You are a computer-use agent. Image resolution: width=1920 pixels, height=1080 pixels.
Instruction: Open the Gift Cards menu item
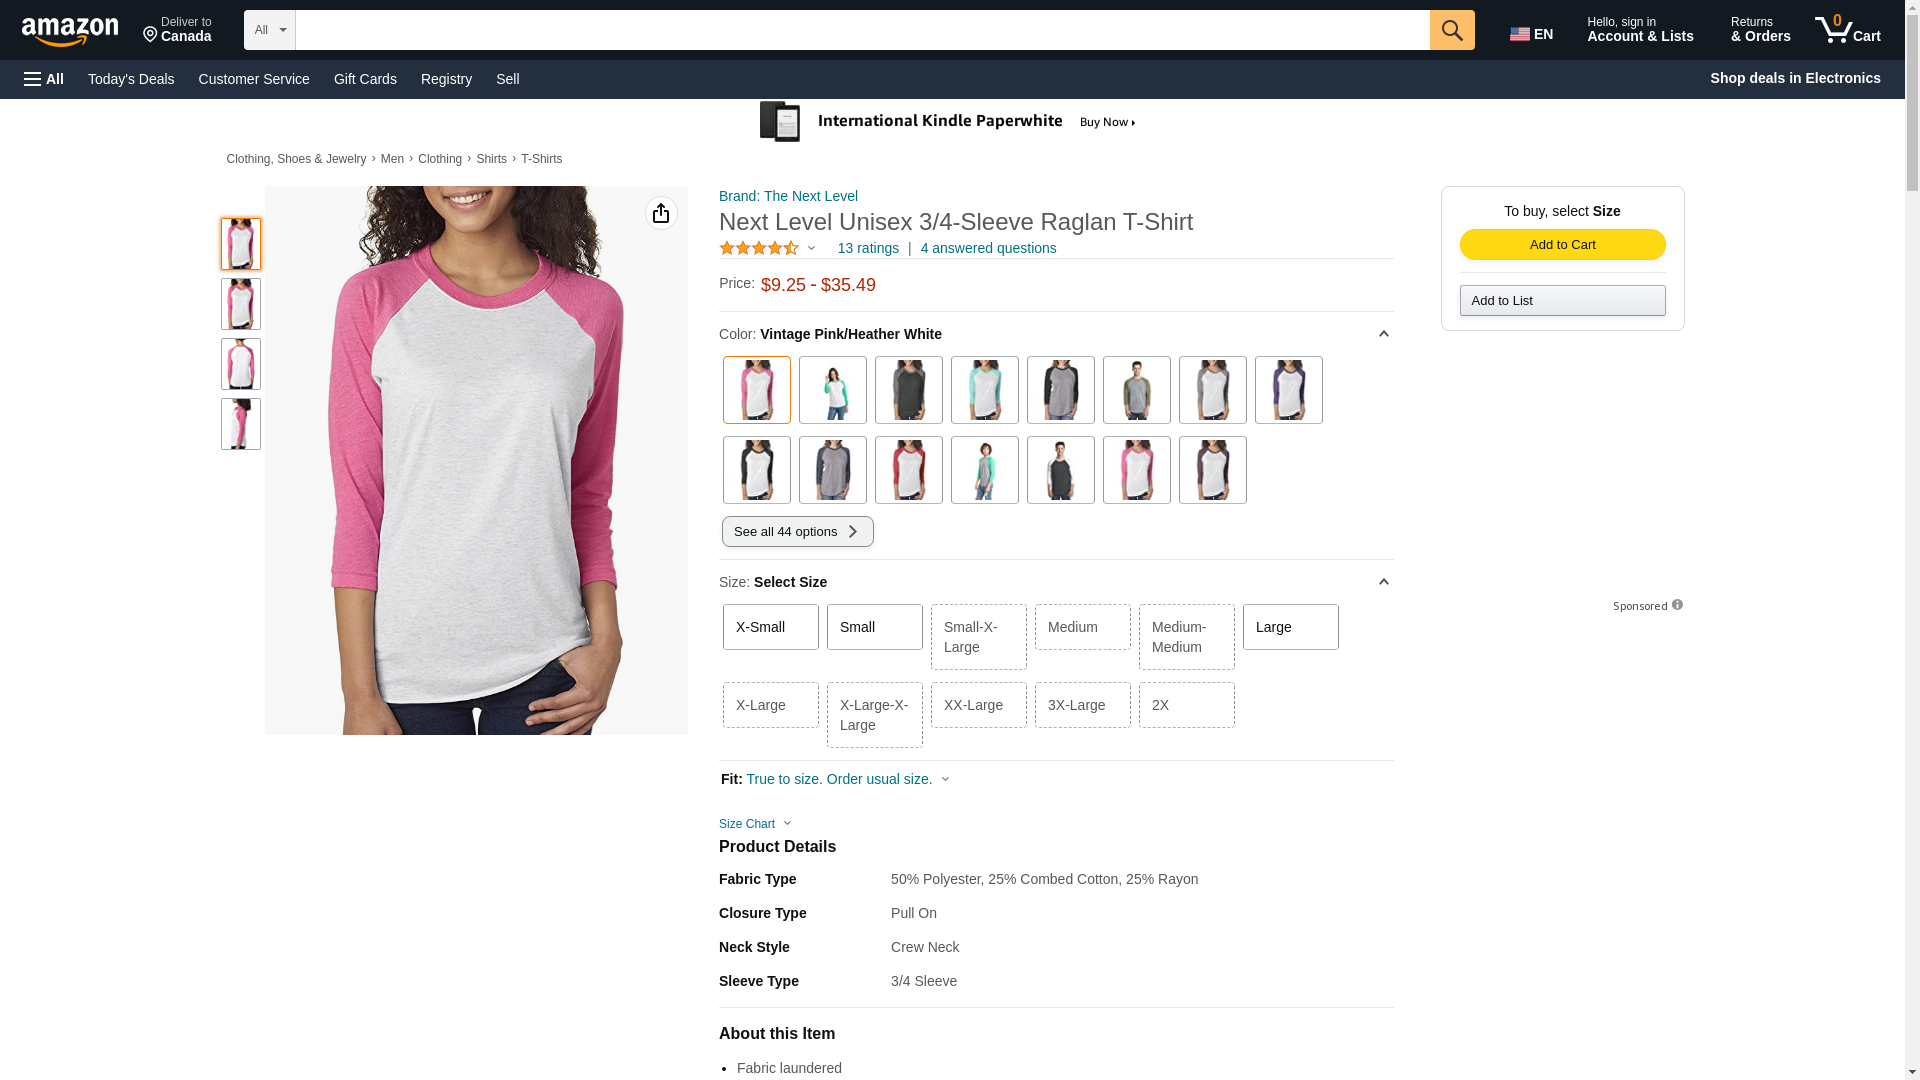tap(365, 79)
